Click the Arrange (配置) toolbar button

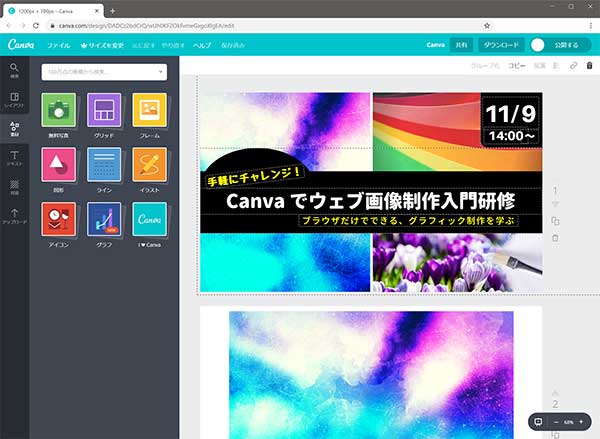pyautogui.click(x=540, y=65)
